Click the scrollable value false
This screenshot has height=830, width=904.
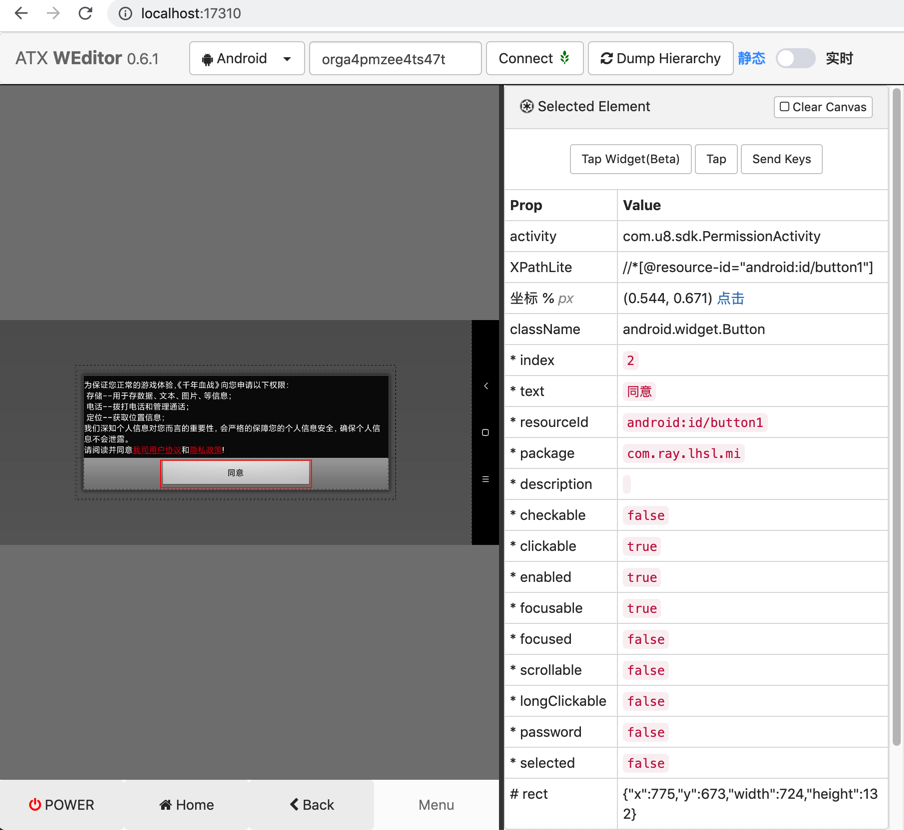click(x=646, y=670)
